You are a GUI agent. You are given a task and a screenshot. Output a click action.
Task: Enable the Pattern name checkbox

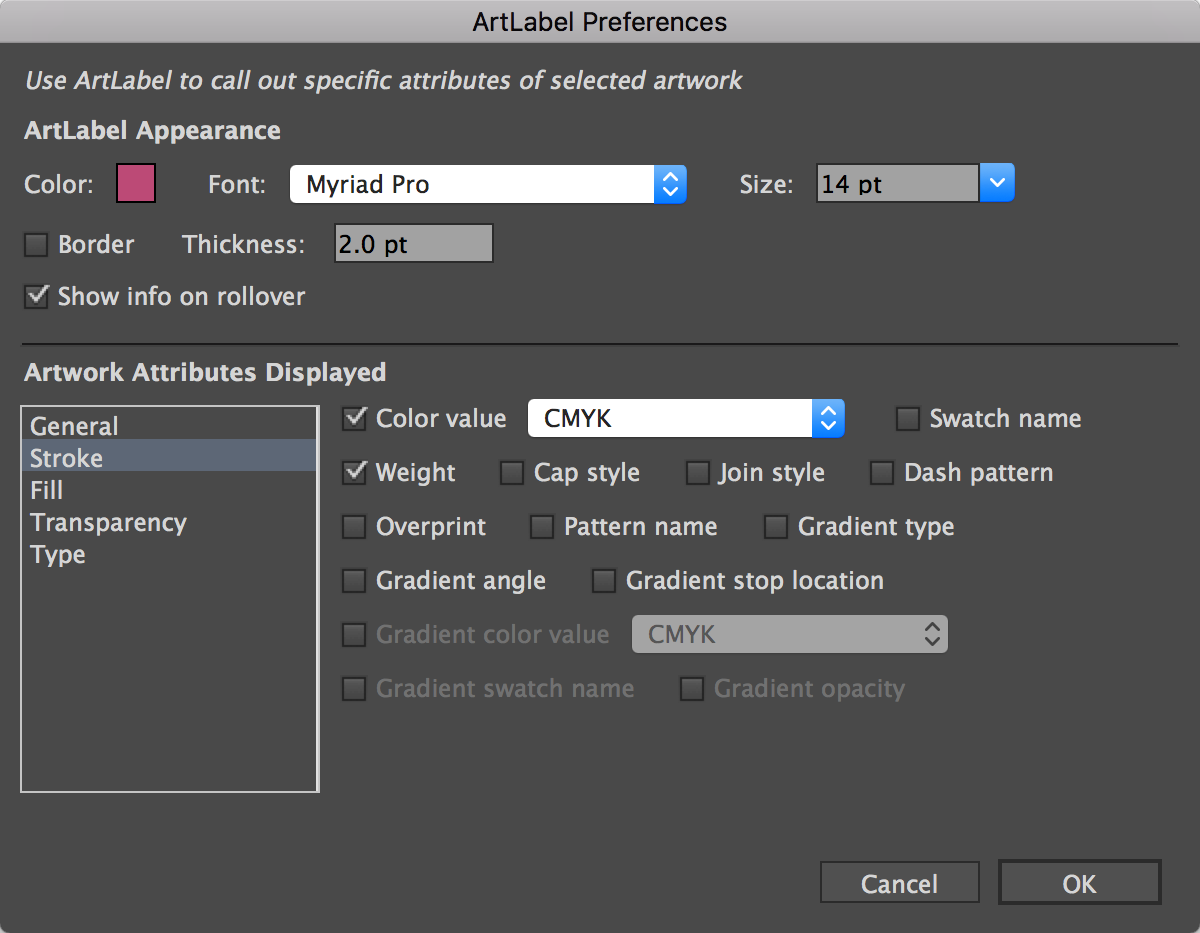[541, 527]
